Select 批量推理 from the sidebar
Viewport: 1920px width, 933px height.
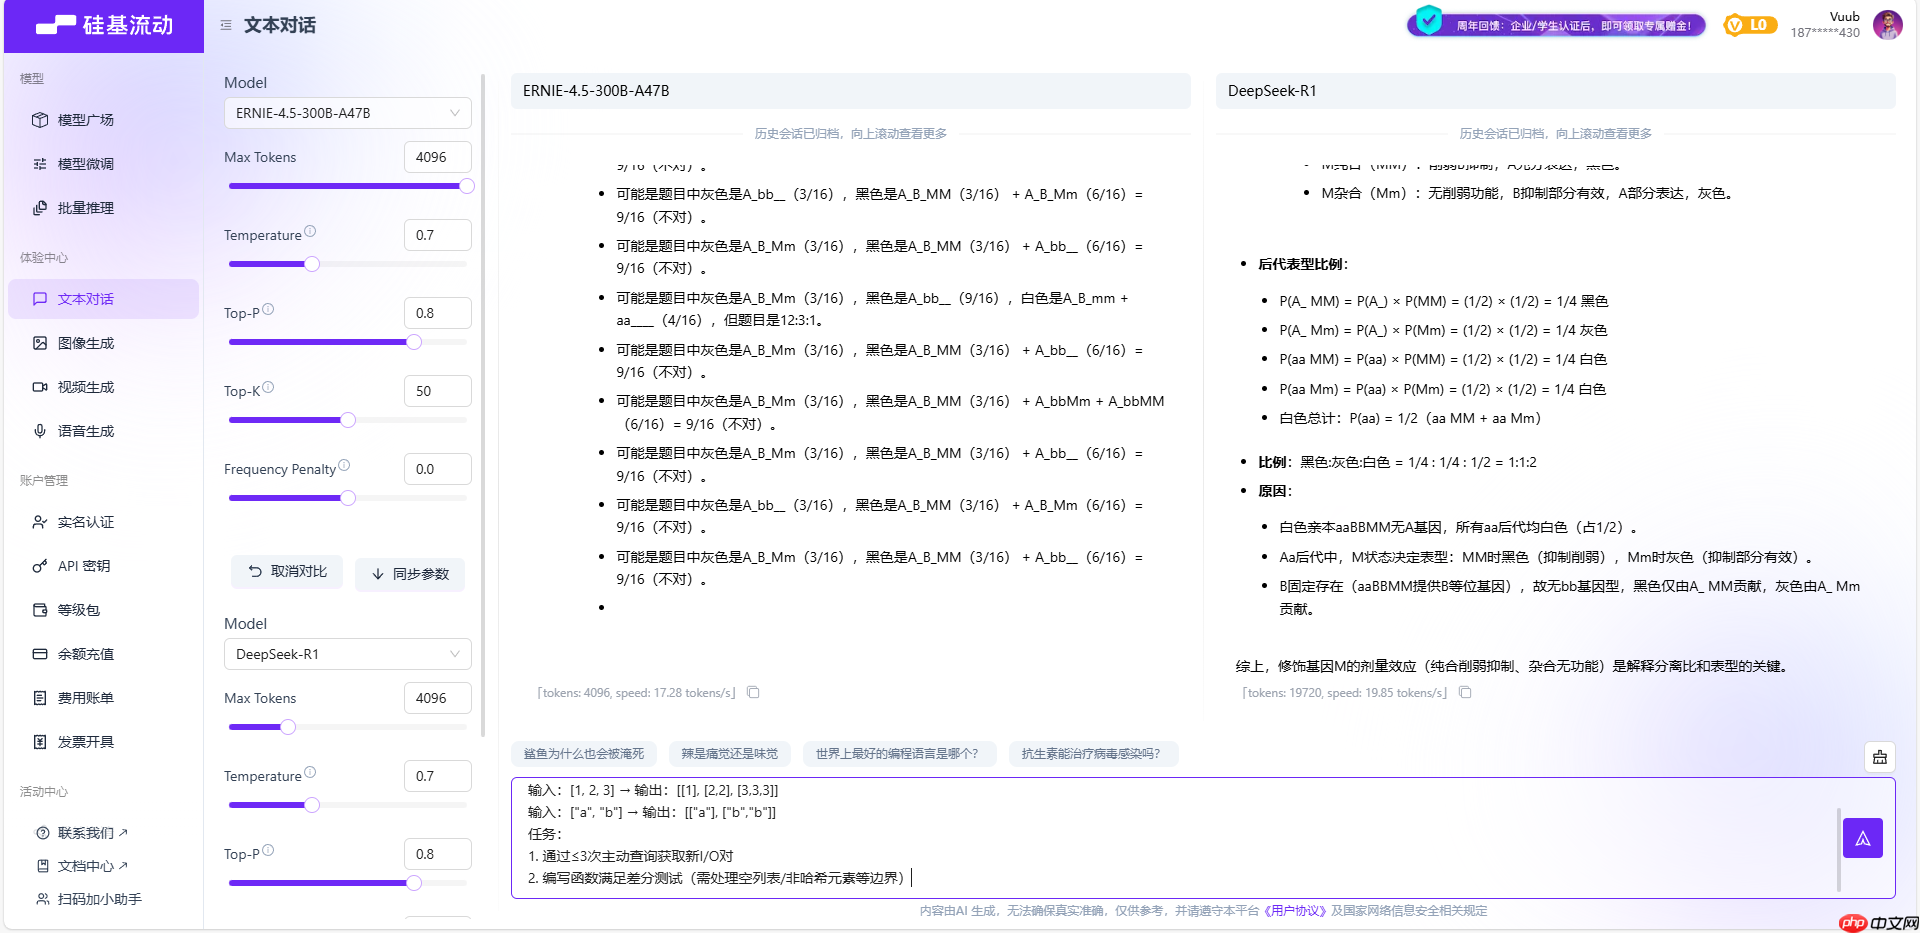(86, 207)
